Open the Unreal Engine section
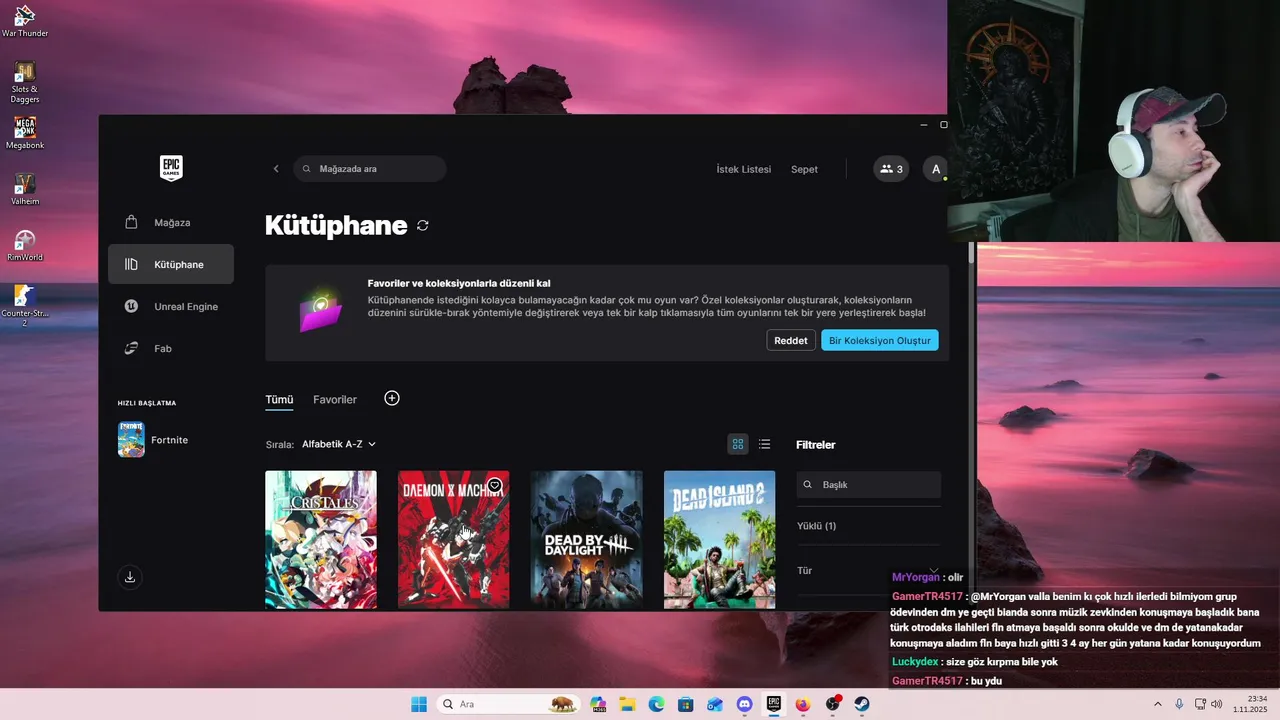The width and height of the screenshot is (1280, 720). coord(171,306)
